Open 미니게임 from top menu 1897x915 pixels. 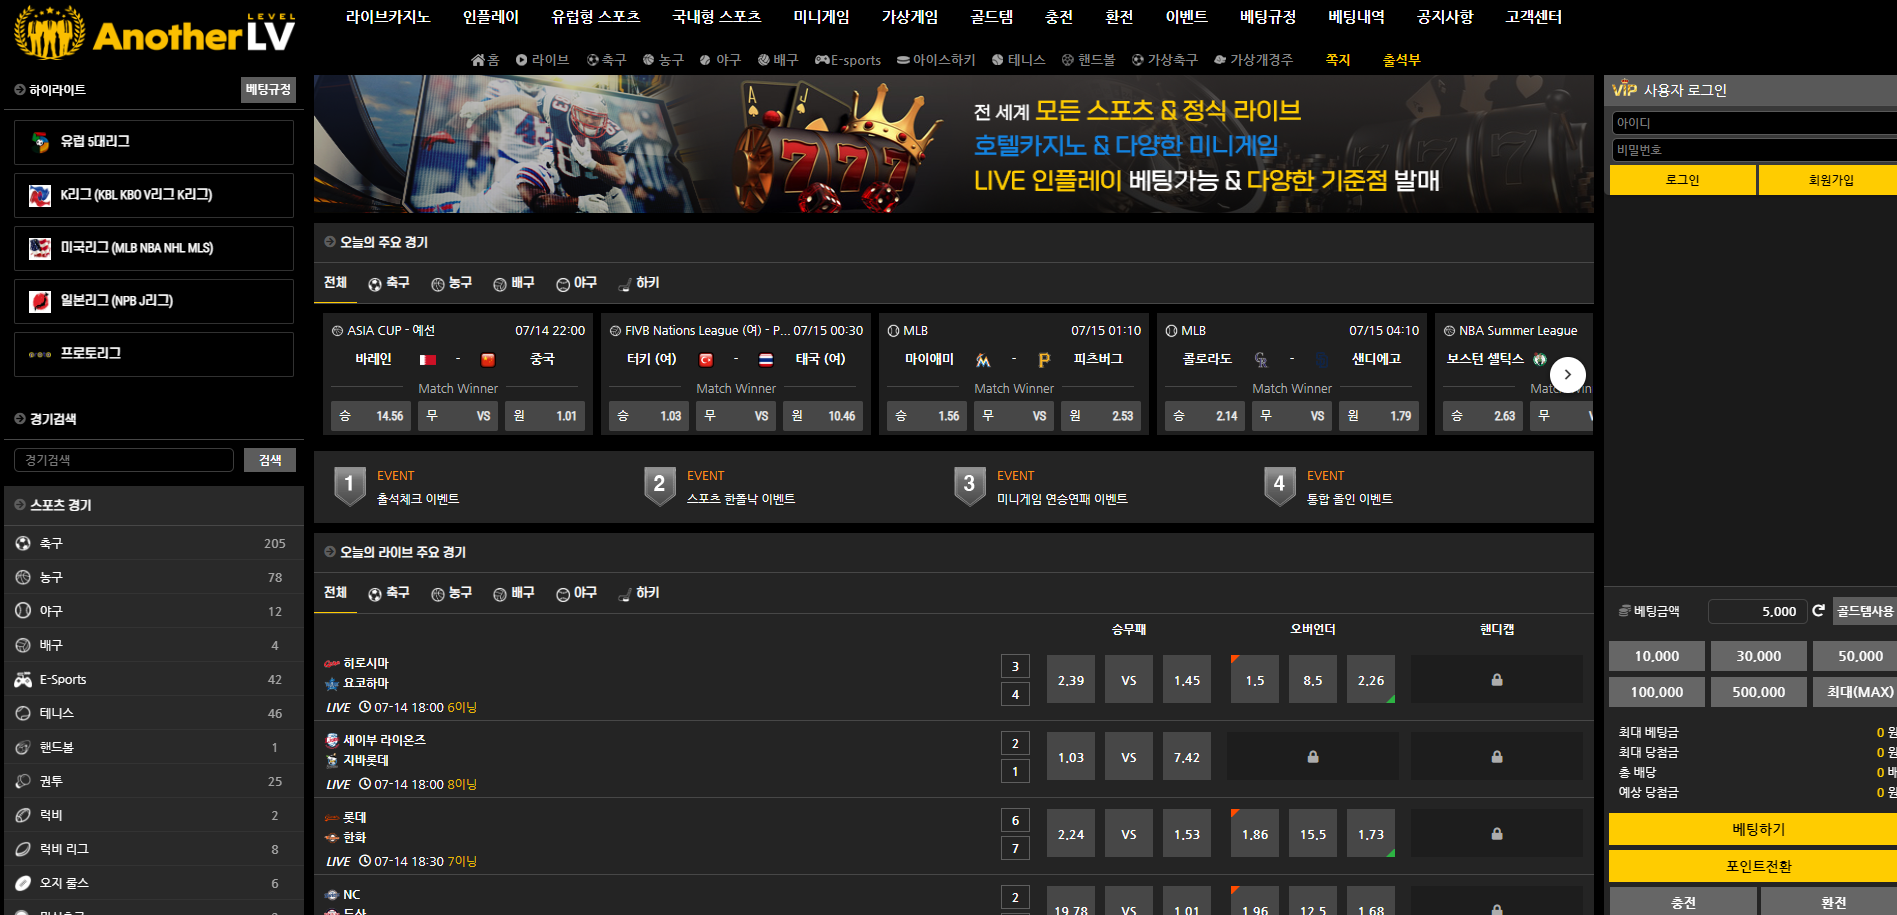pos(821,17)
